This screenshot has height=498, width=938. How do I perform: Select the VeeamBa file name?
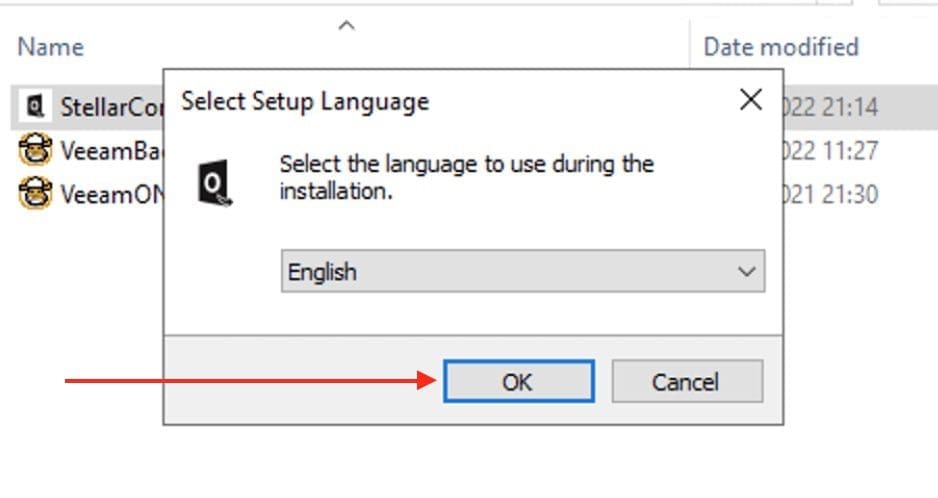pos(112,150)
